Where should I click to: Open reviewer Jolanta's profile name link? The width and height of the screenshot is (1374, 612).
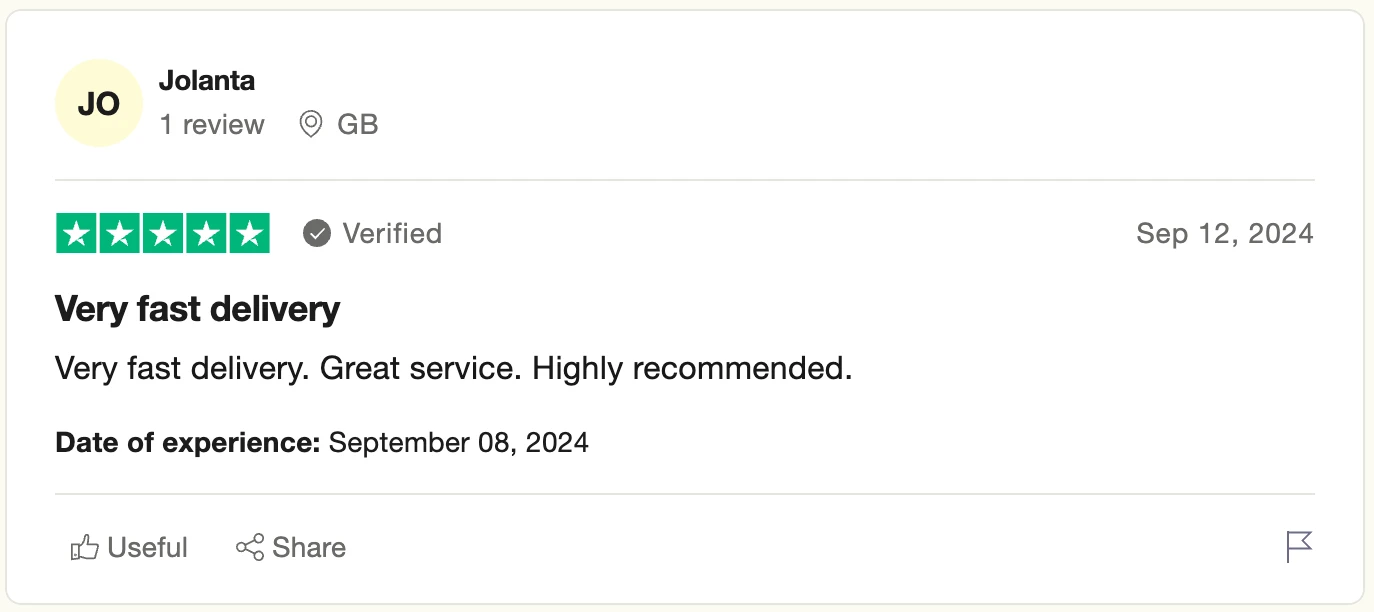pyautogui.click(x=207, y=81)
